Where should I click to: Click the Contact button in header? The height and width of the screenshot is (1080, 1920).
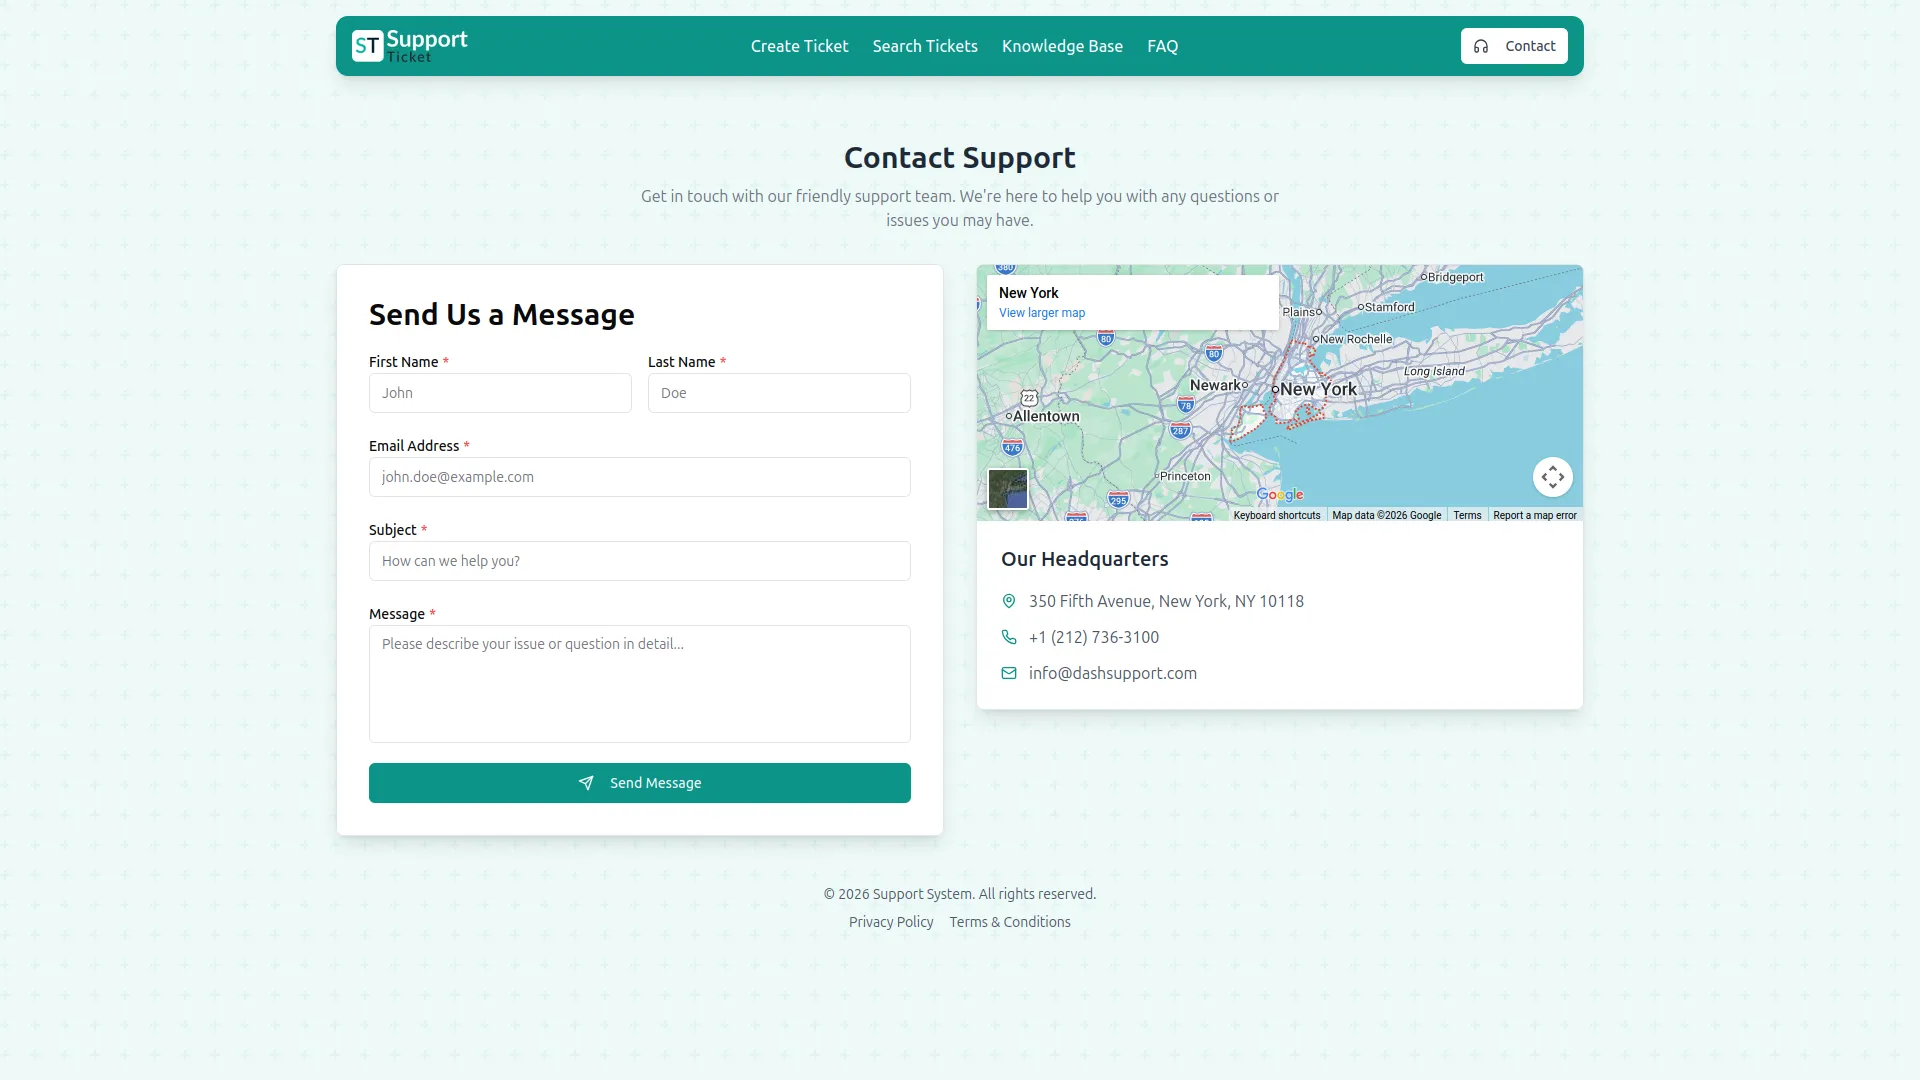click(x=1514, y=46)
